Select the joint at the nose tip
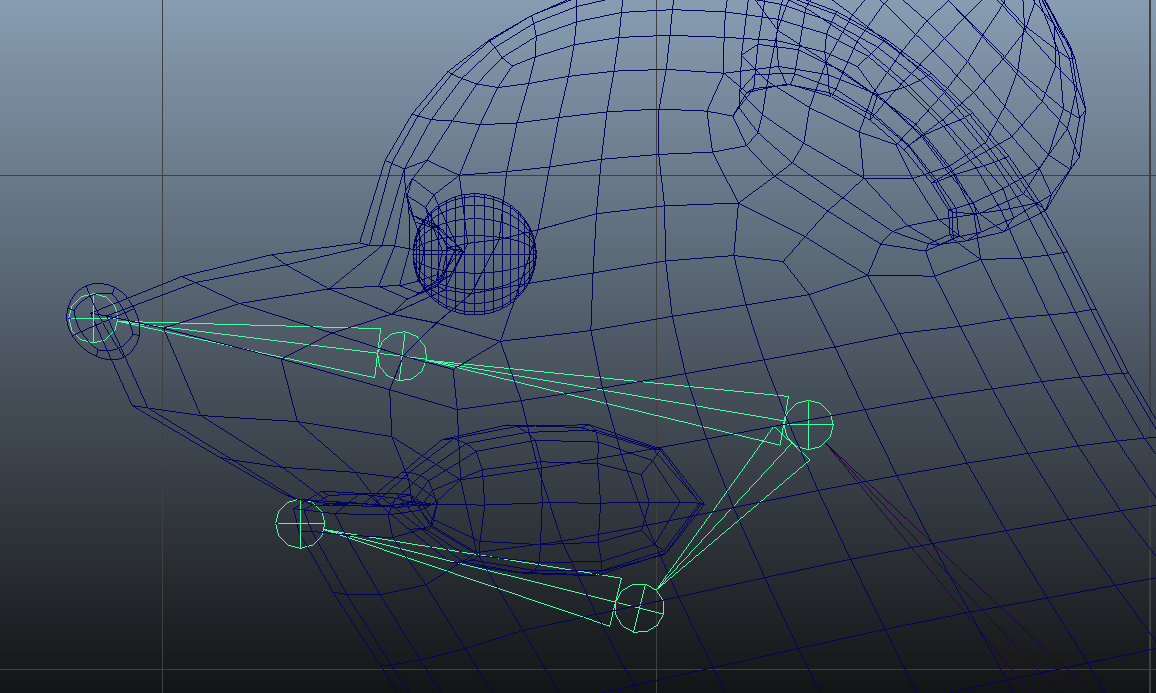 [x=94, y=318]
